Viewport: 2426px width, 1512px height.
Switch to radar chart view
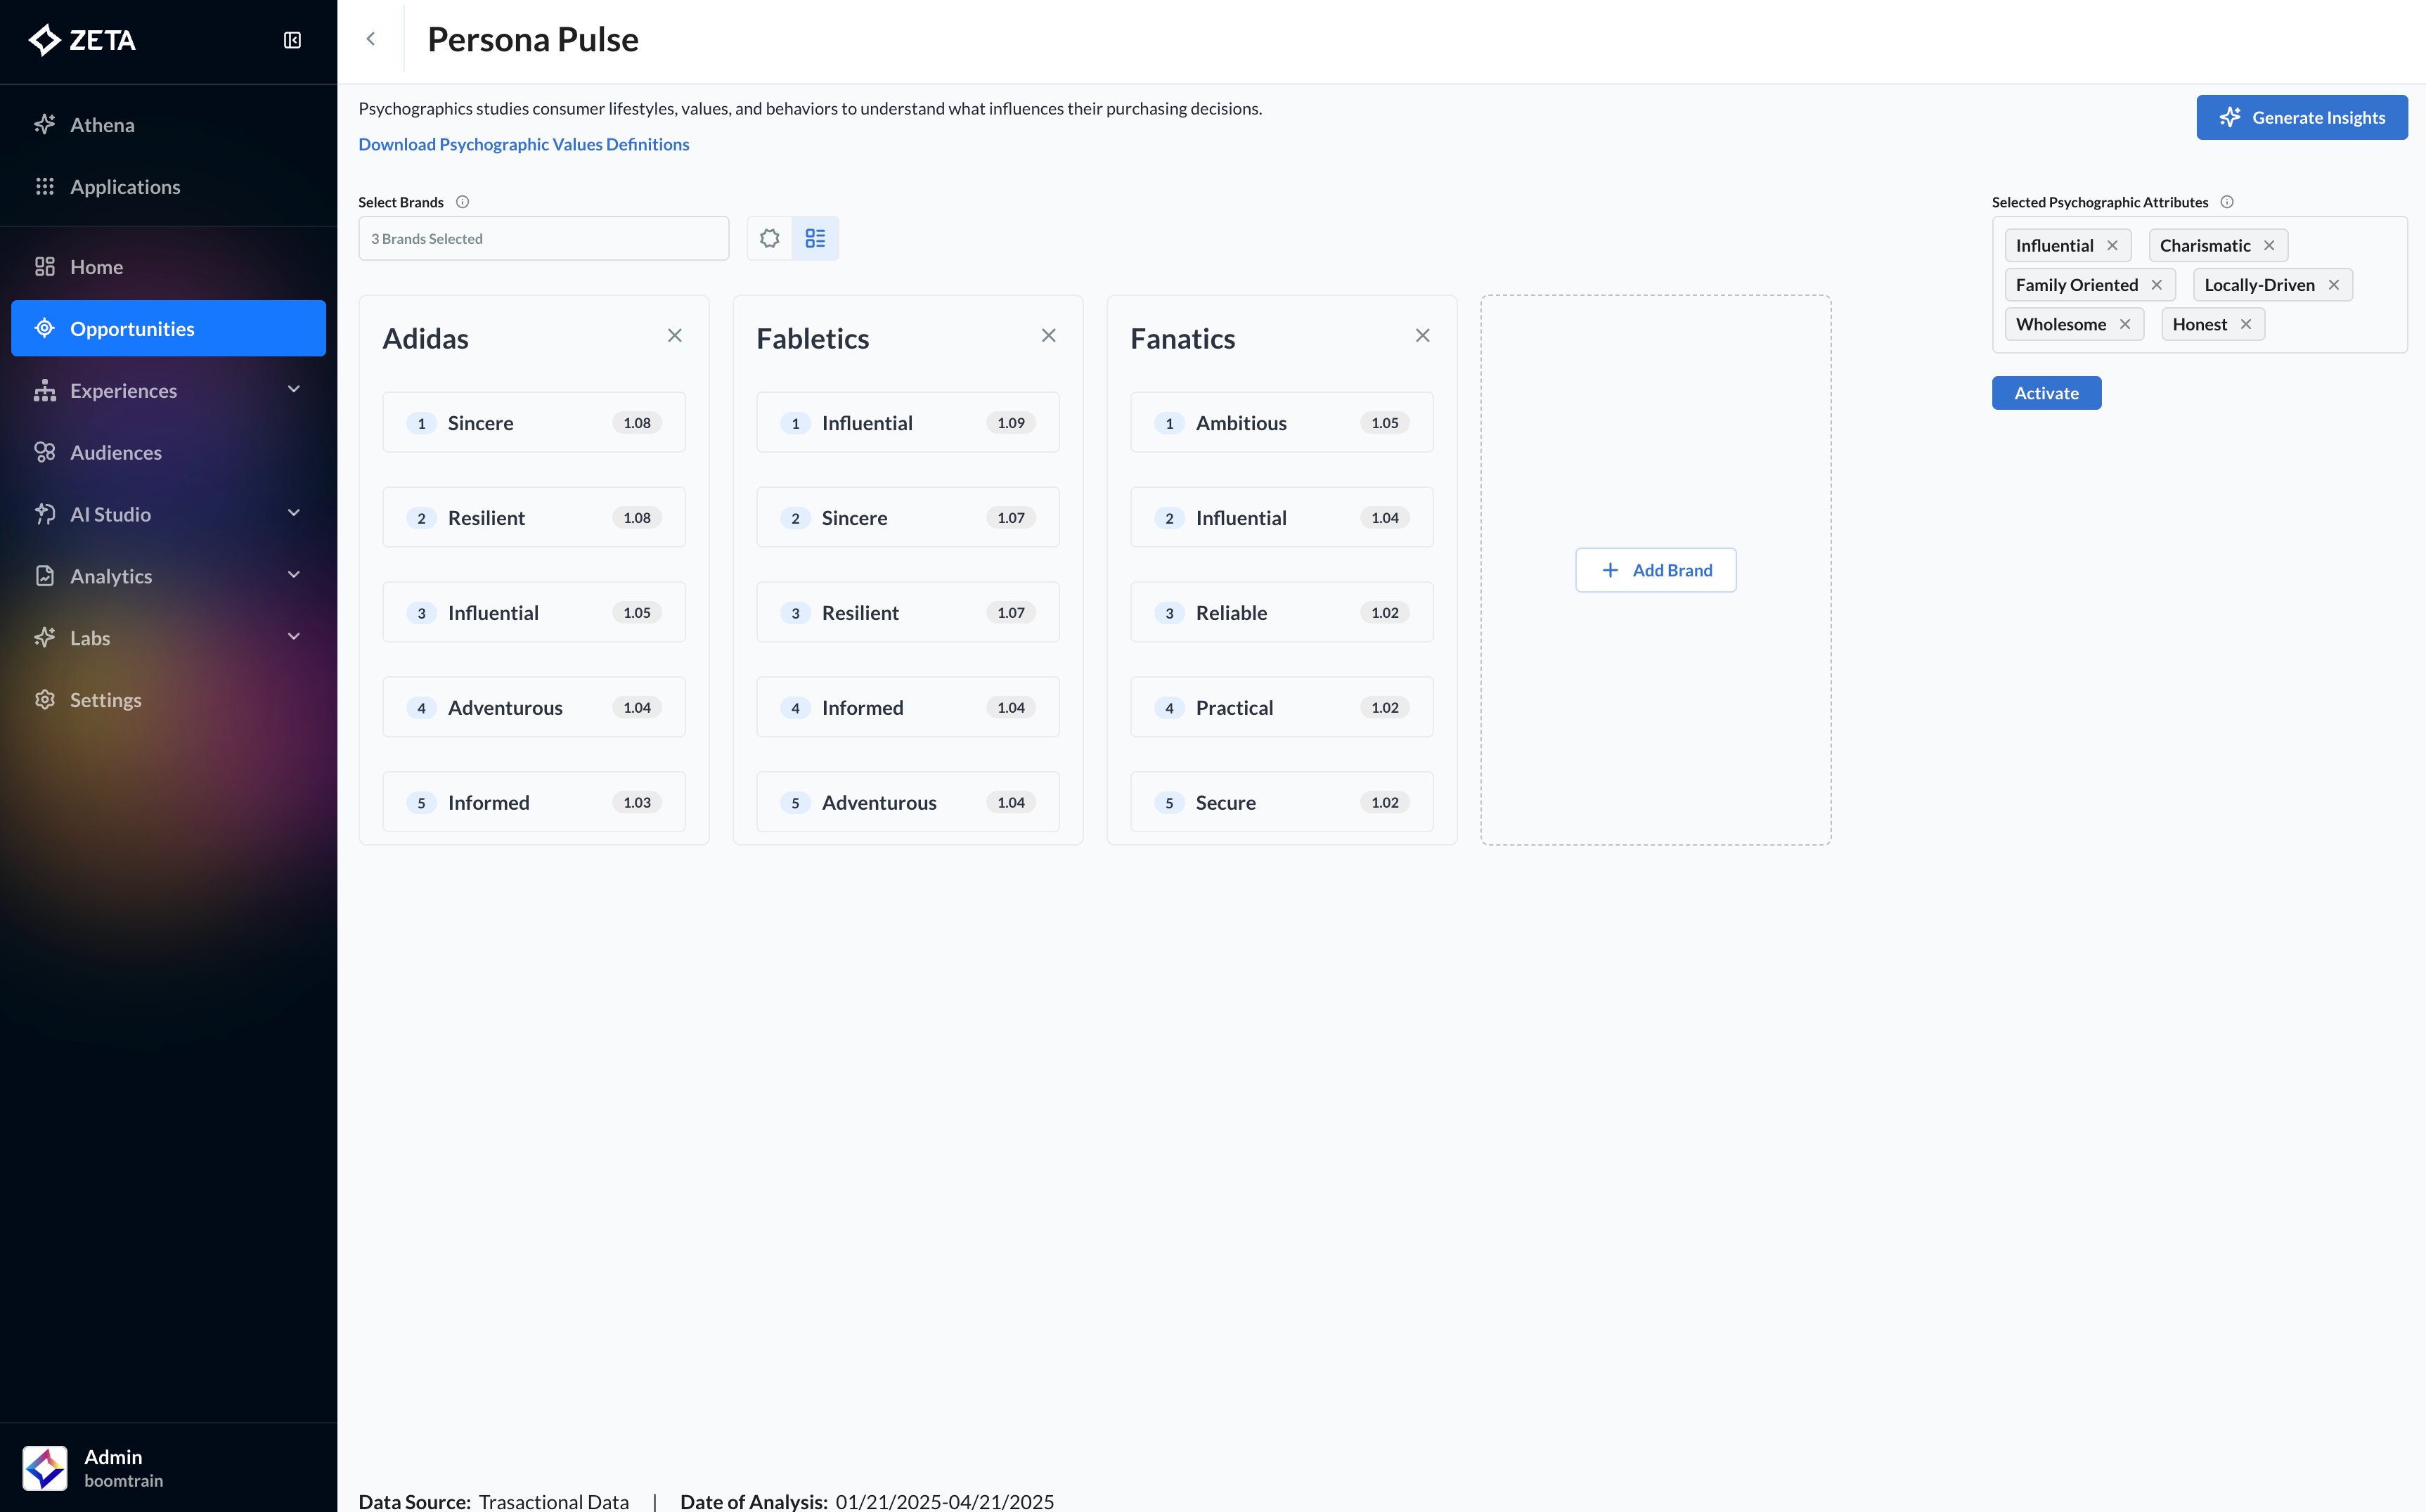click(x=770, y=239)
